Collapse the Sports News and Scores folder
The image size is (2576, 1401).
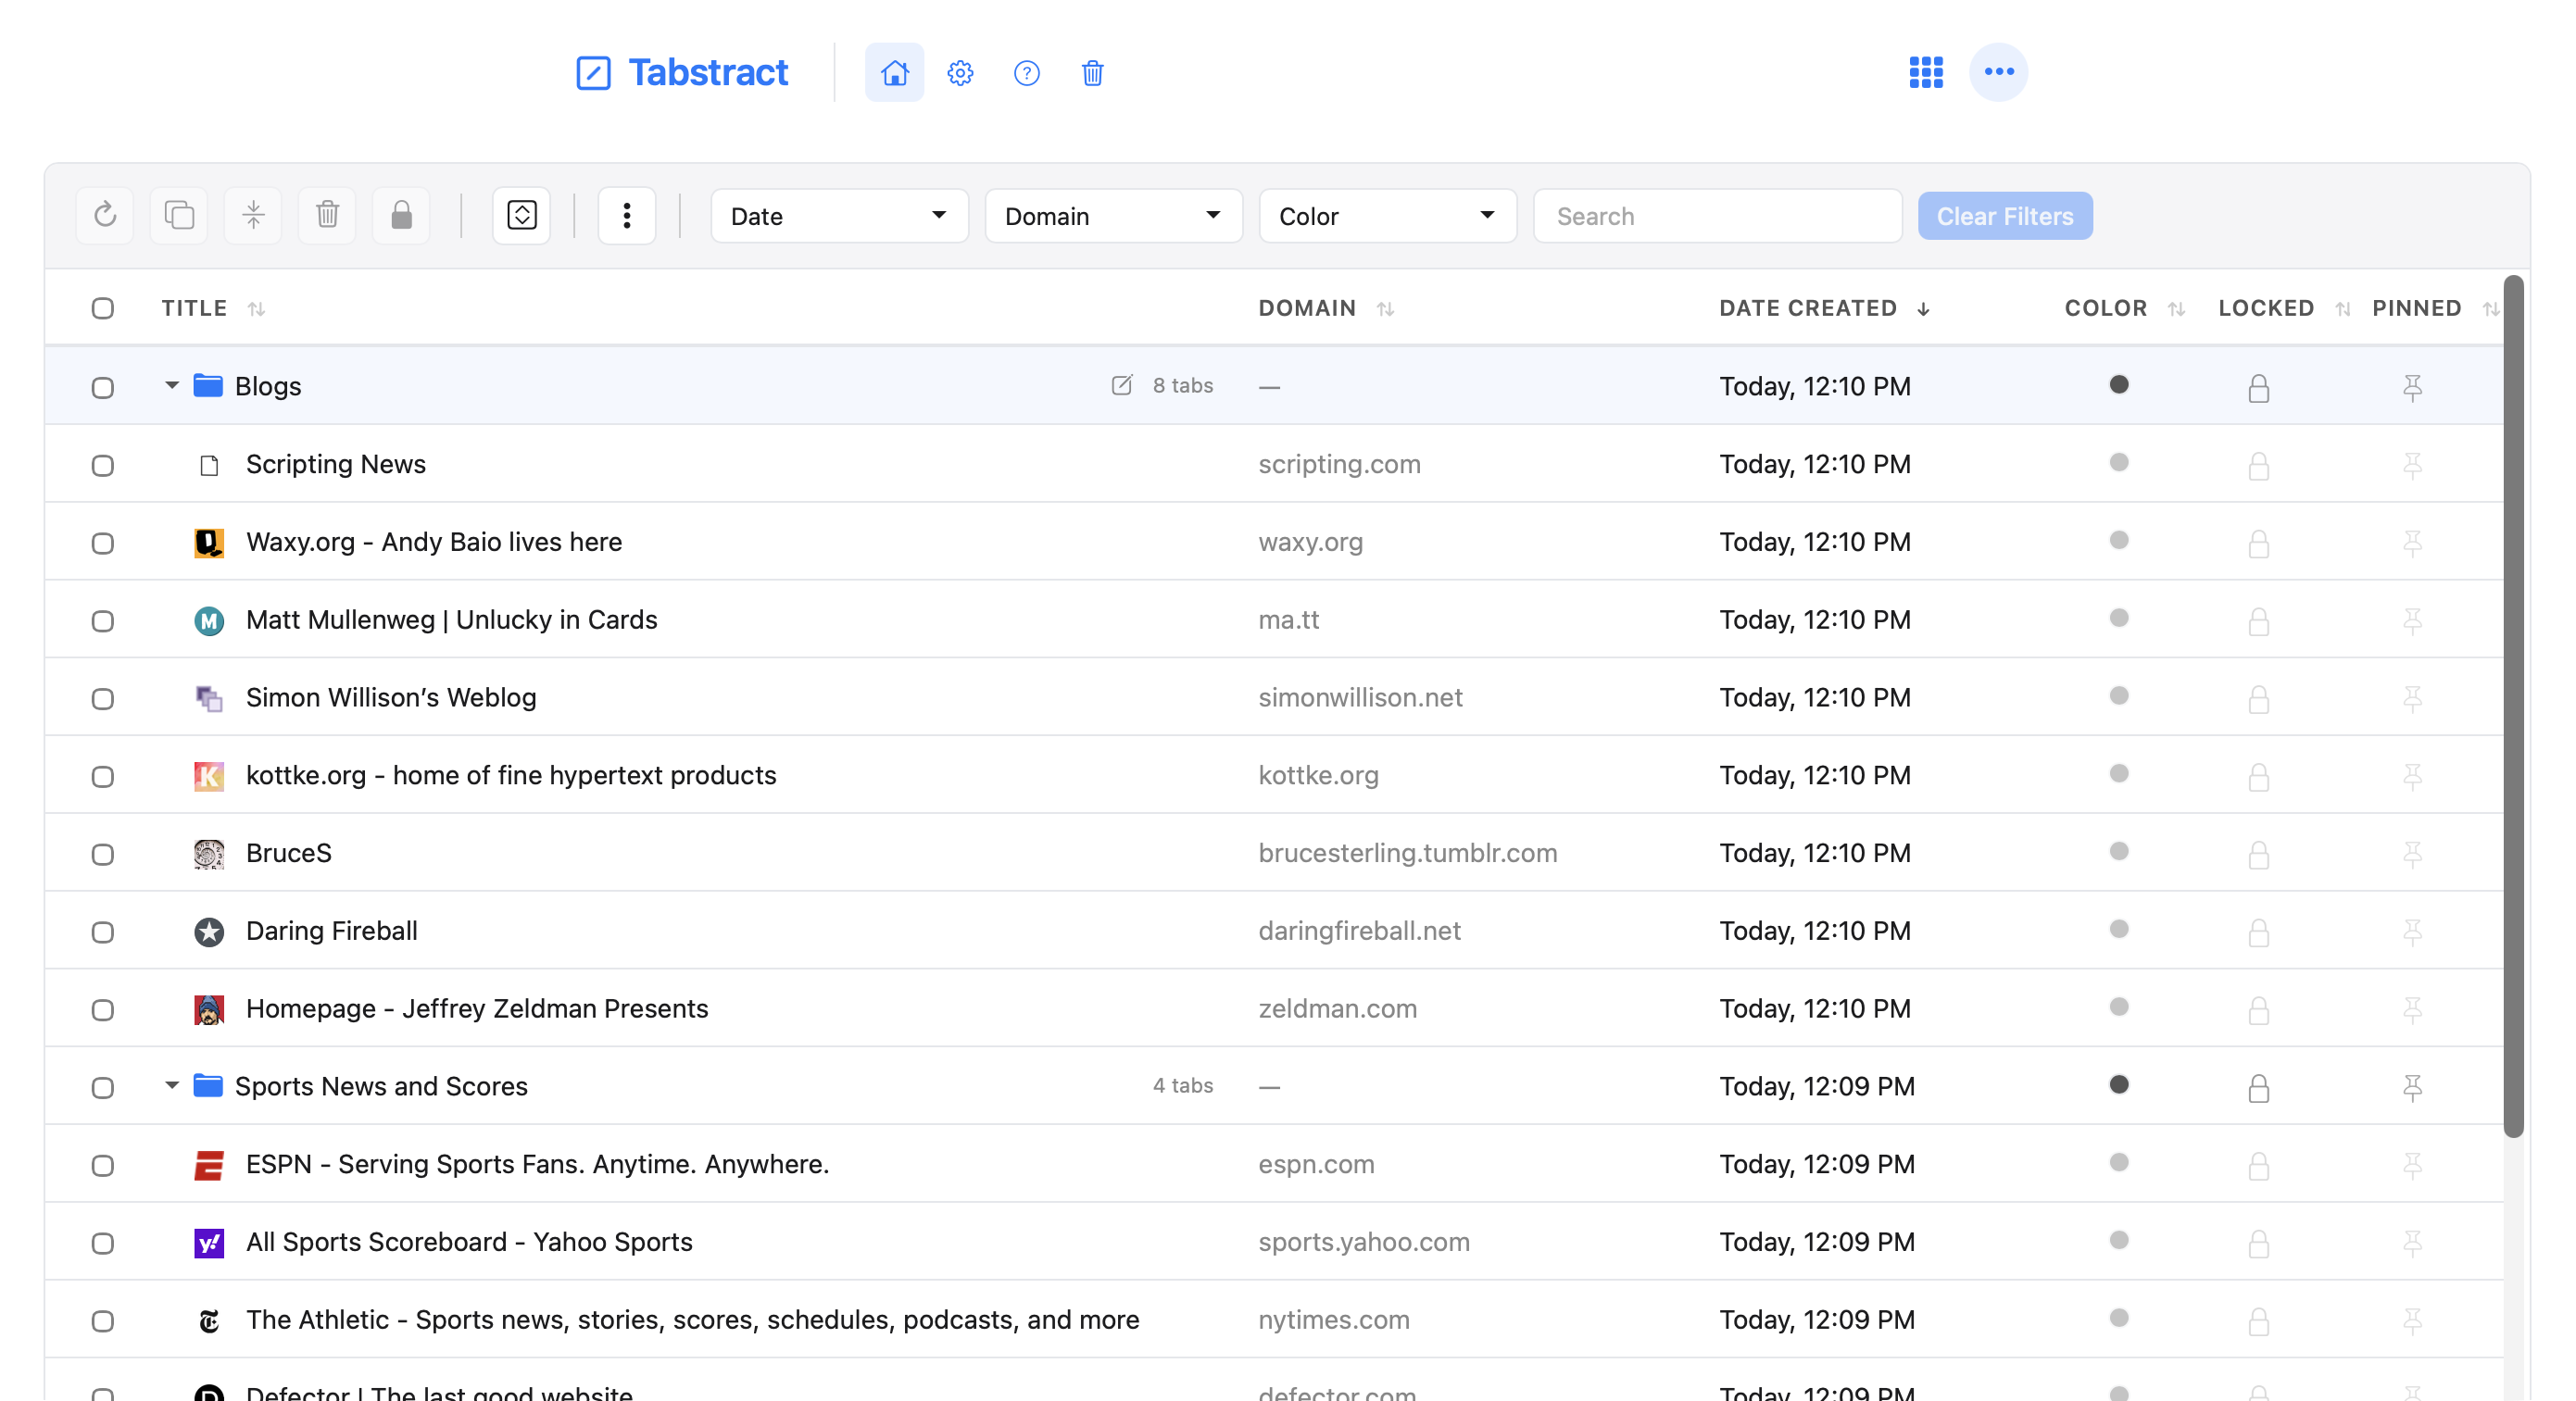(x=172, y=1085)
